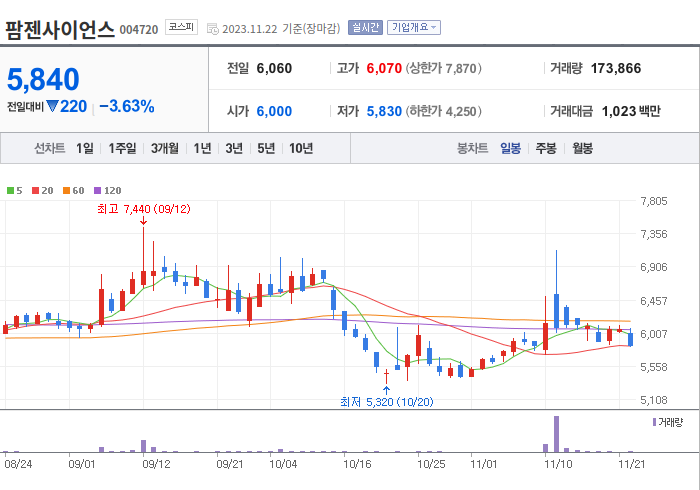This screenshot has height=490, width=700.
Task: Click the 상한가 7,870 text
Action: click(x=443, y=68)
